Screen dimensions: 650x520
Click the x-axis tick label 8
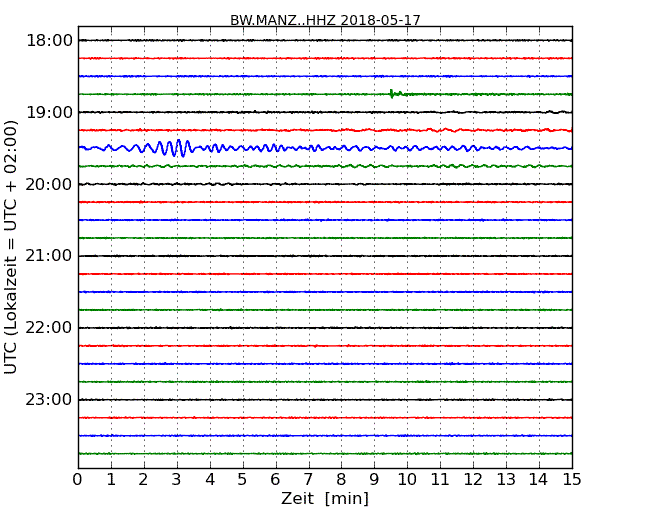(x=342, y=480)
